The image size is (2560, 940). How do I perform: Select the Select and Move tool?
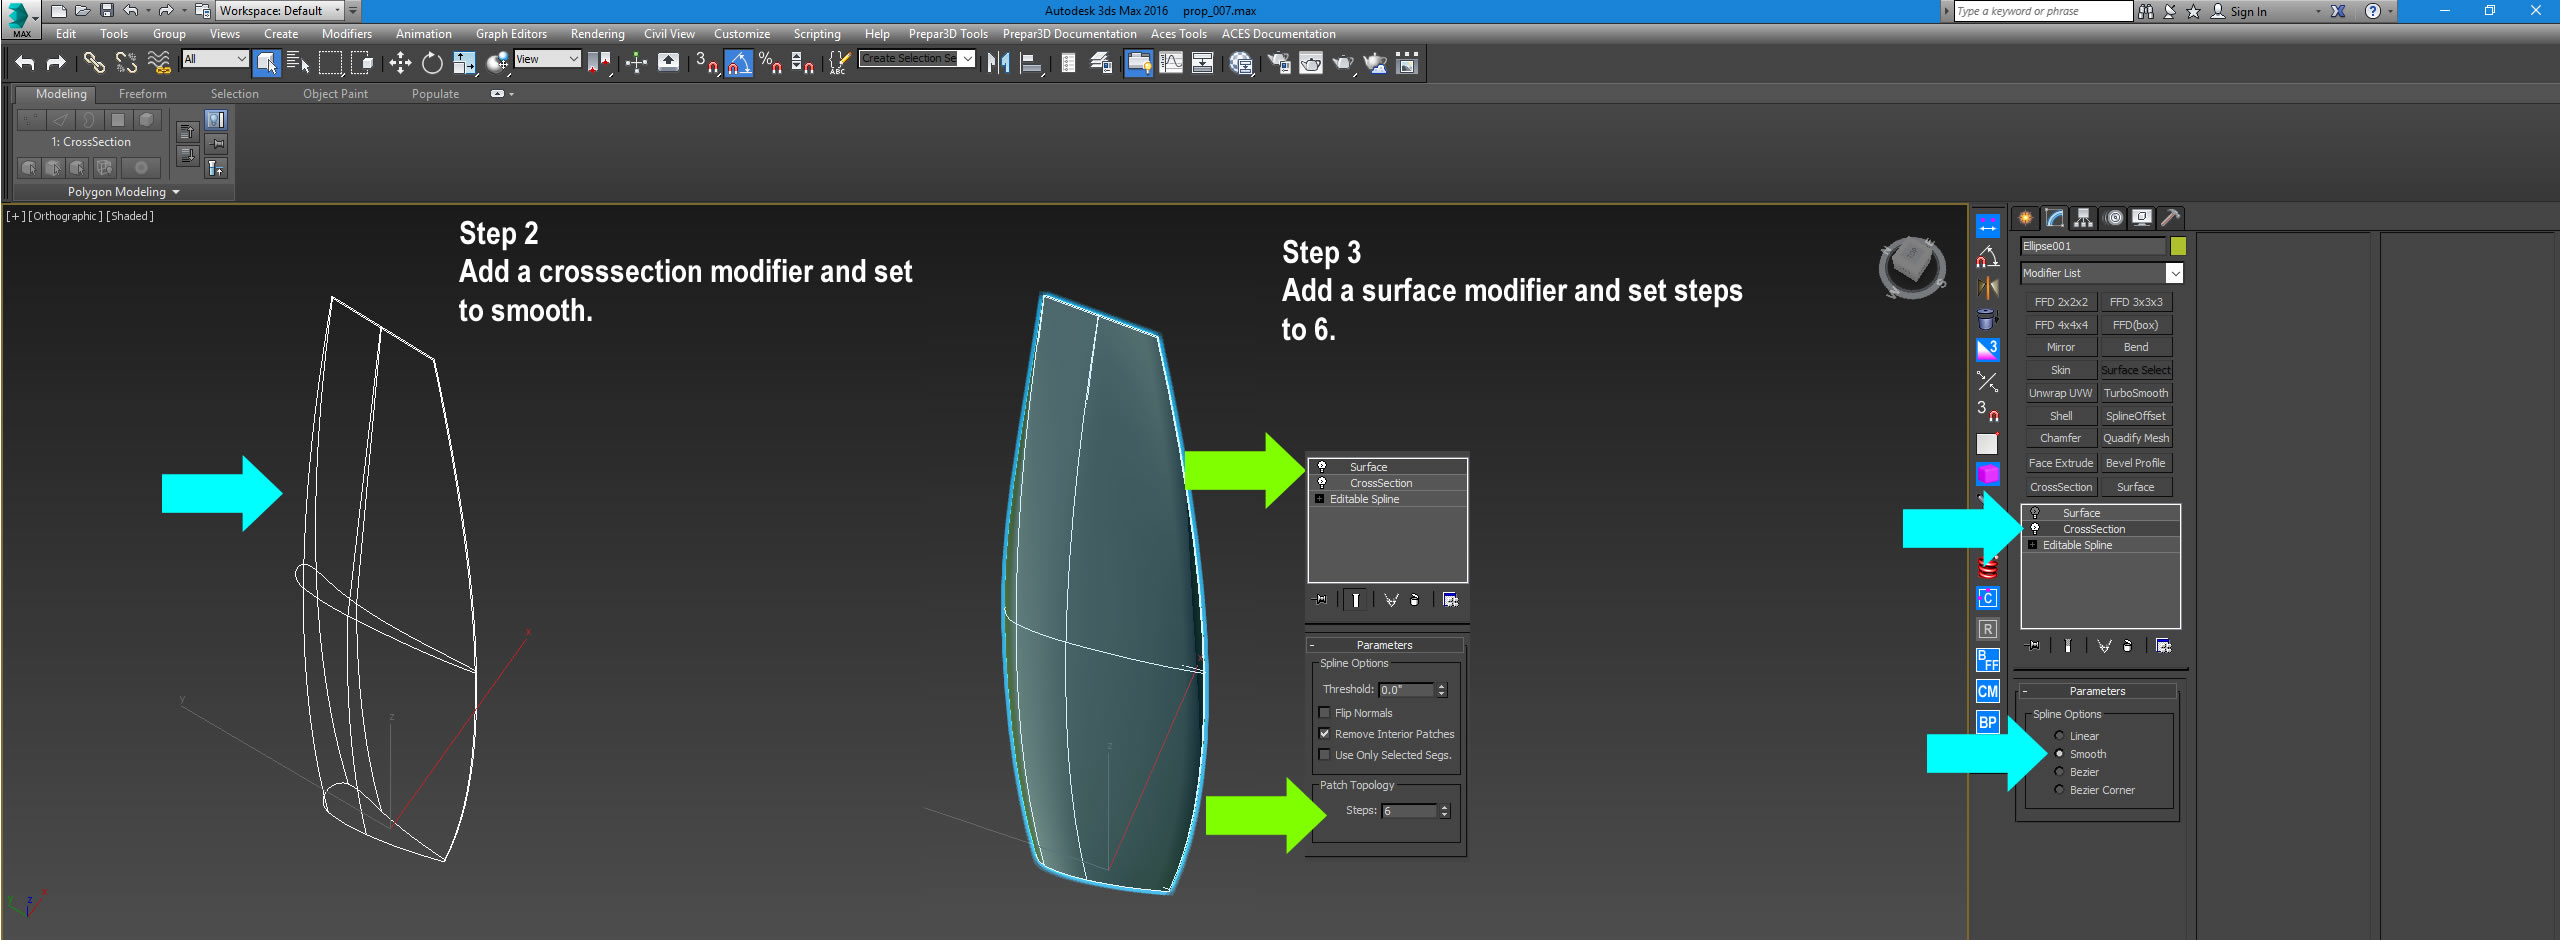click(x=400, y=63)
